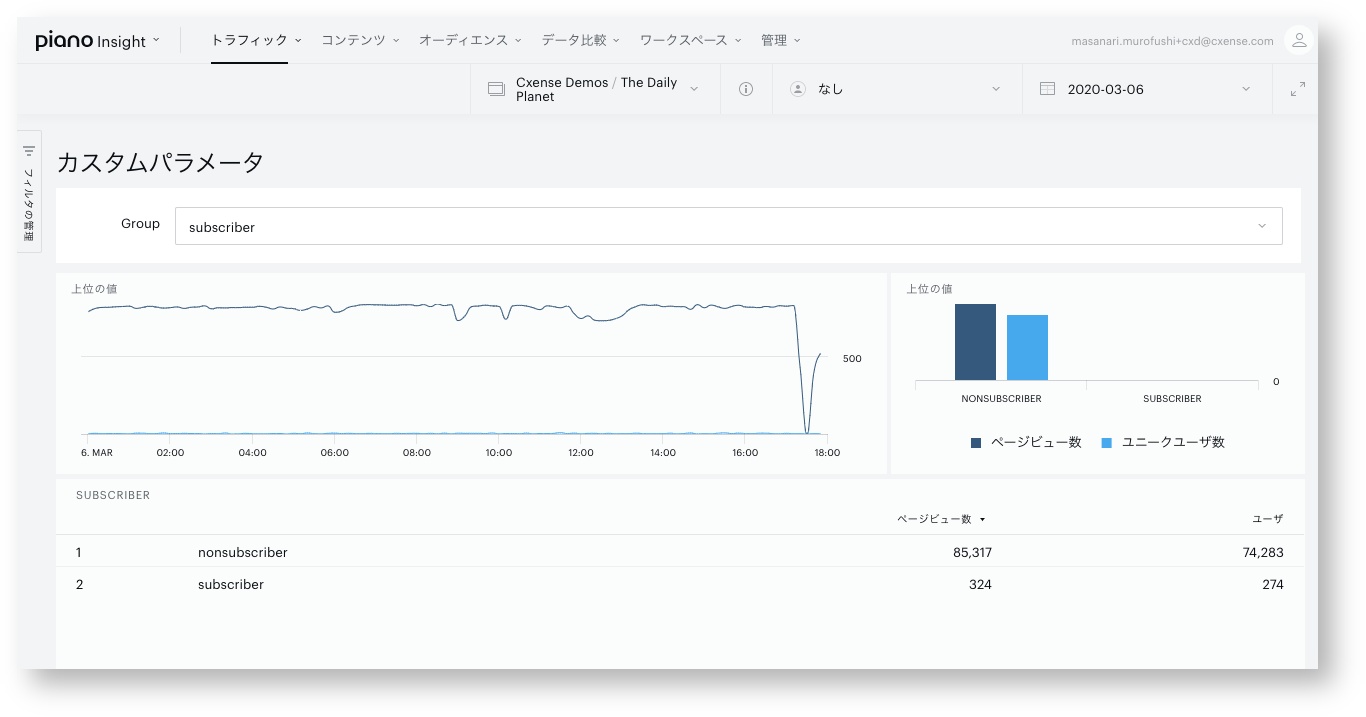The height and width of the screenshot is (717, 1366).
Task: Click the 85,317 pageviews value
Action: (x=972, y=552)
